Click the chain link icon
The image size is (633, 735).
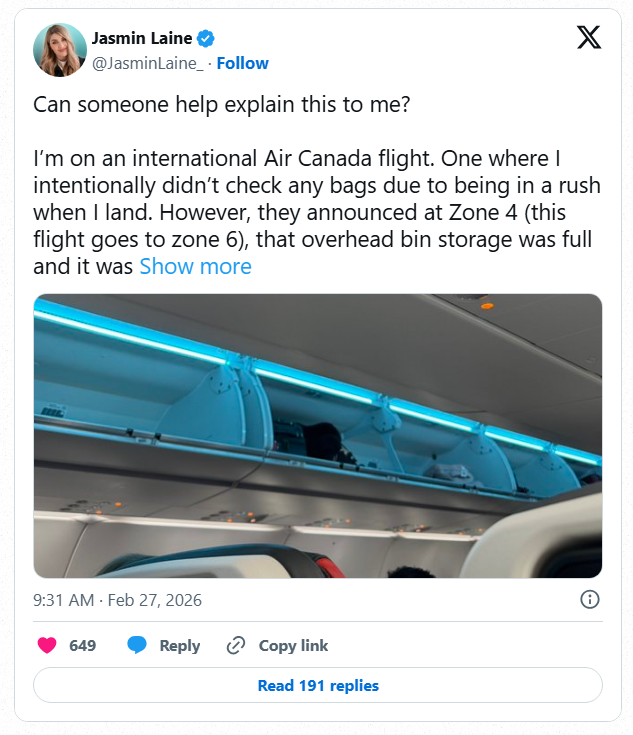click(236, 645)
